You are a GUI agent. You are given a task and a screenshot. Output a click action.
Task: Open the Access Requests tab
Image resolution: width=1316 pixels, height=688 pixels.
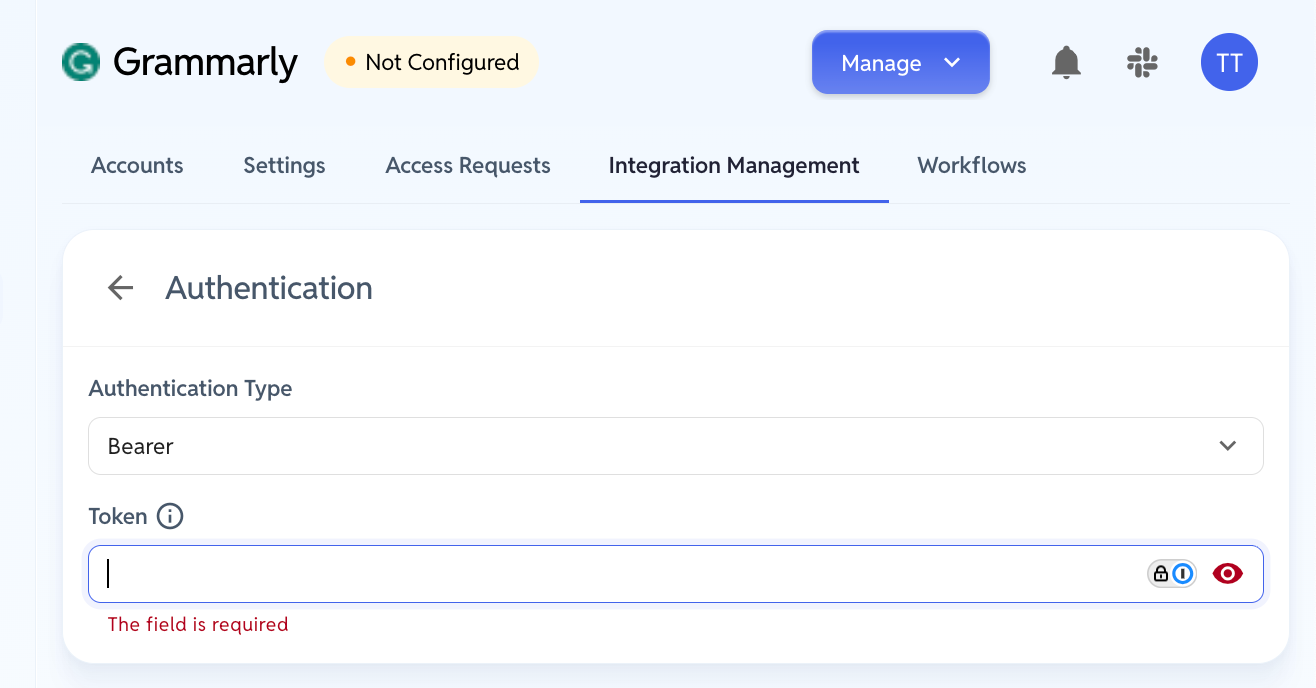coord(468,166)
